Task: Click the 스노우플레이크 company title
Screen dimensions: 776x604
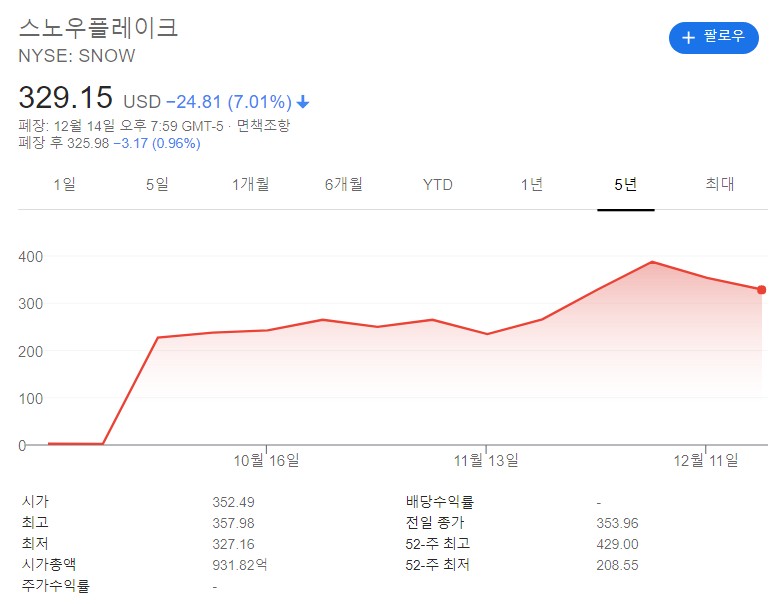Action: (x=98, y=28)
